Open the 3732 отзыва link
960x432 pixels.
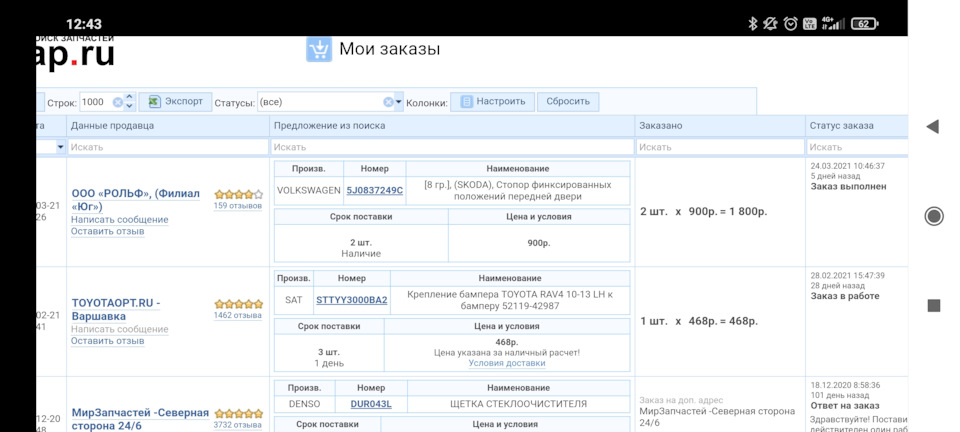(238, 425)
